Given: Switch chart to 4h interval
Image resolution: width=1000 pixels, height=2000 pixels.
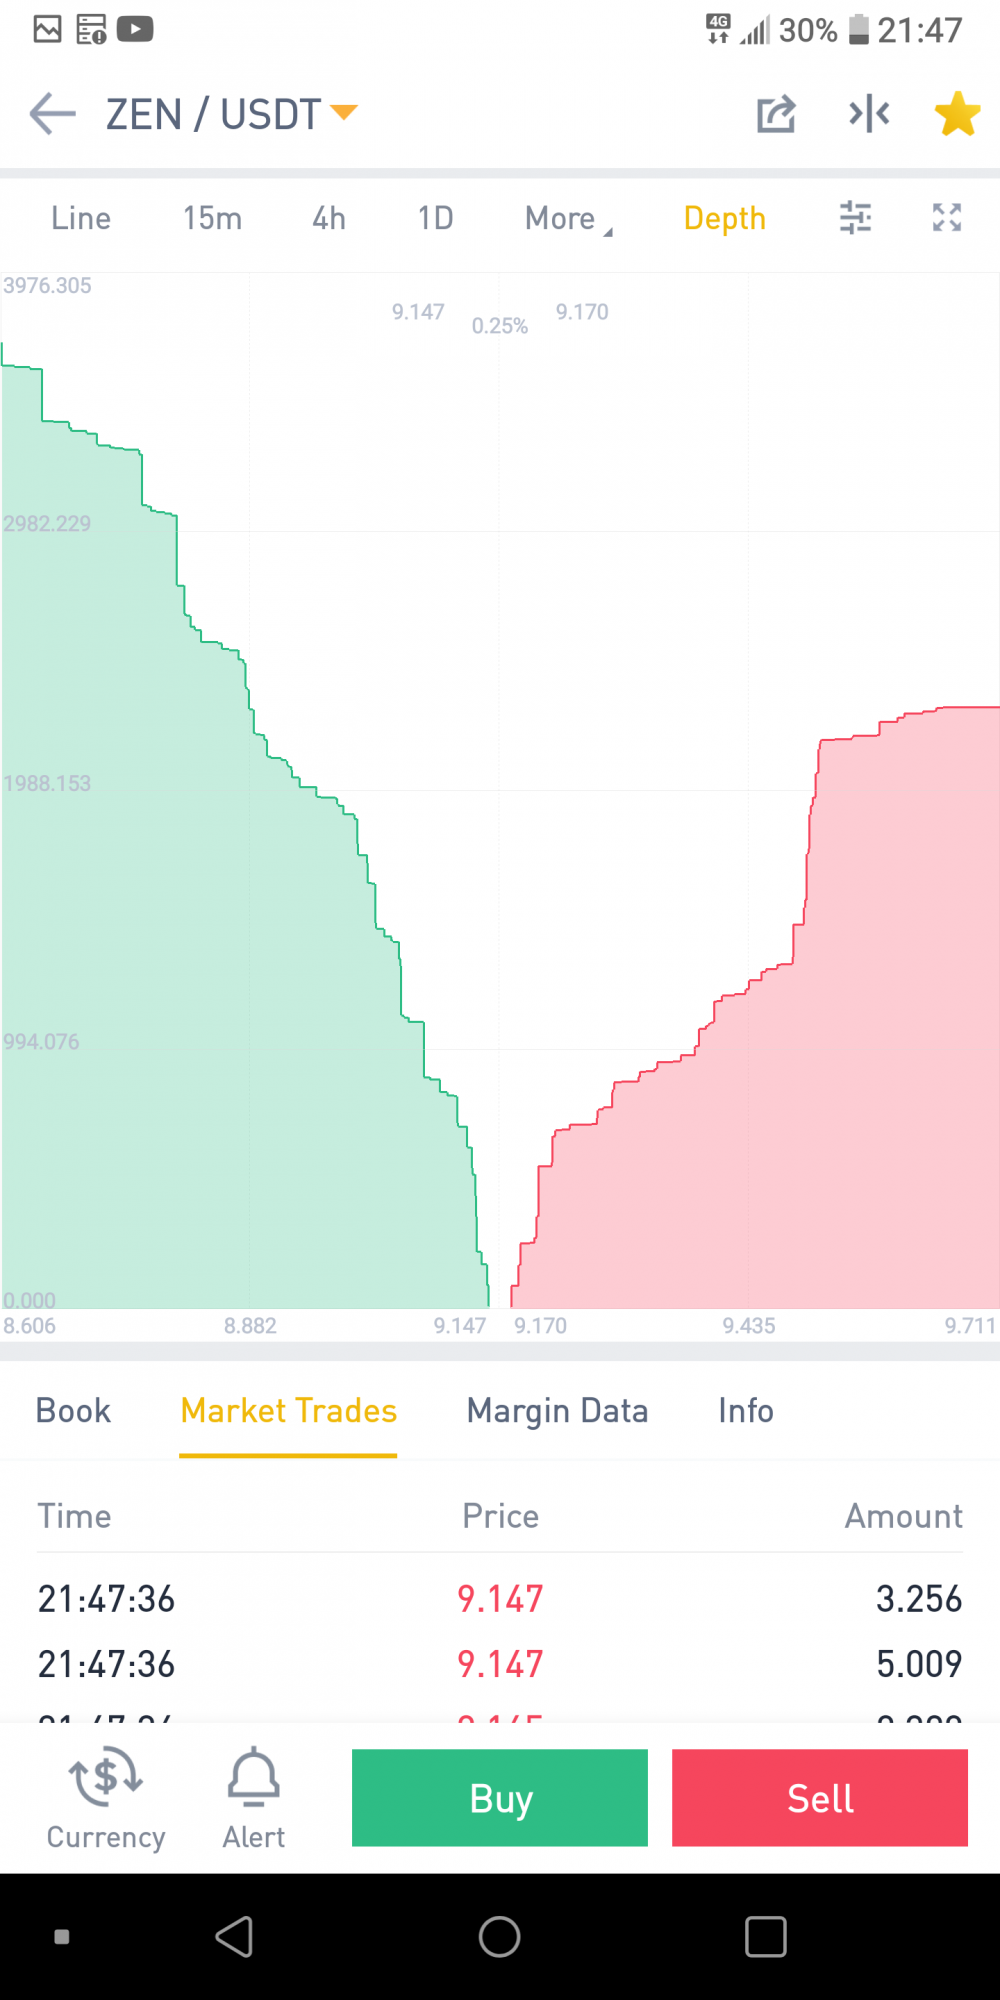Looking at the screenshot, I should pyautogui.click(x=329, y=218).
